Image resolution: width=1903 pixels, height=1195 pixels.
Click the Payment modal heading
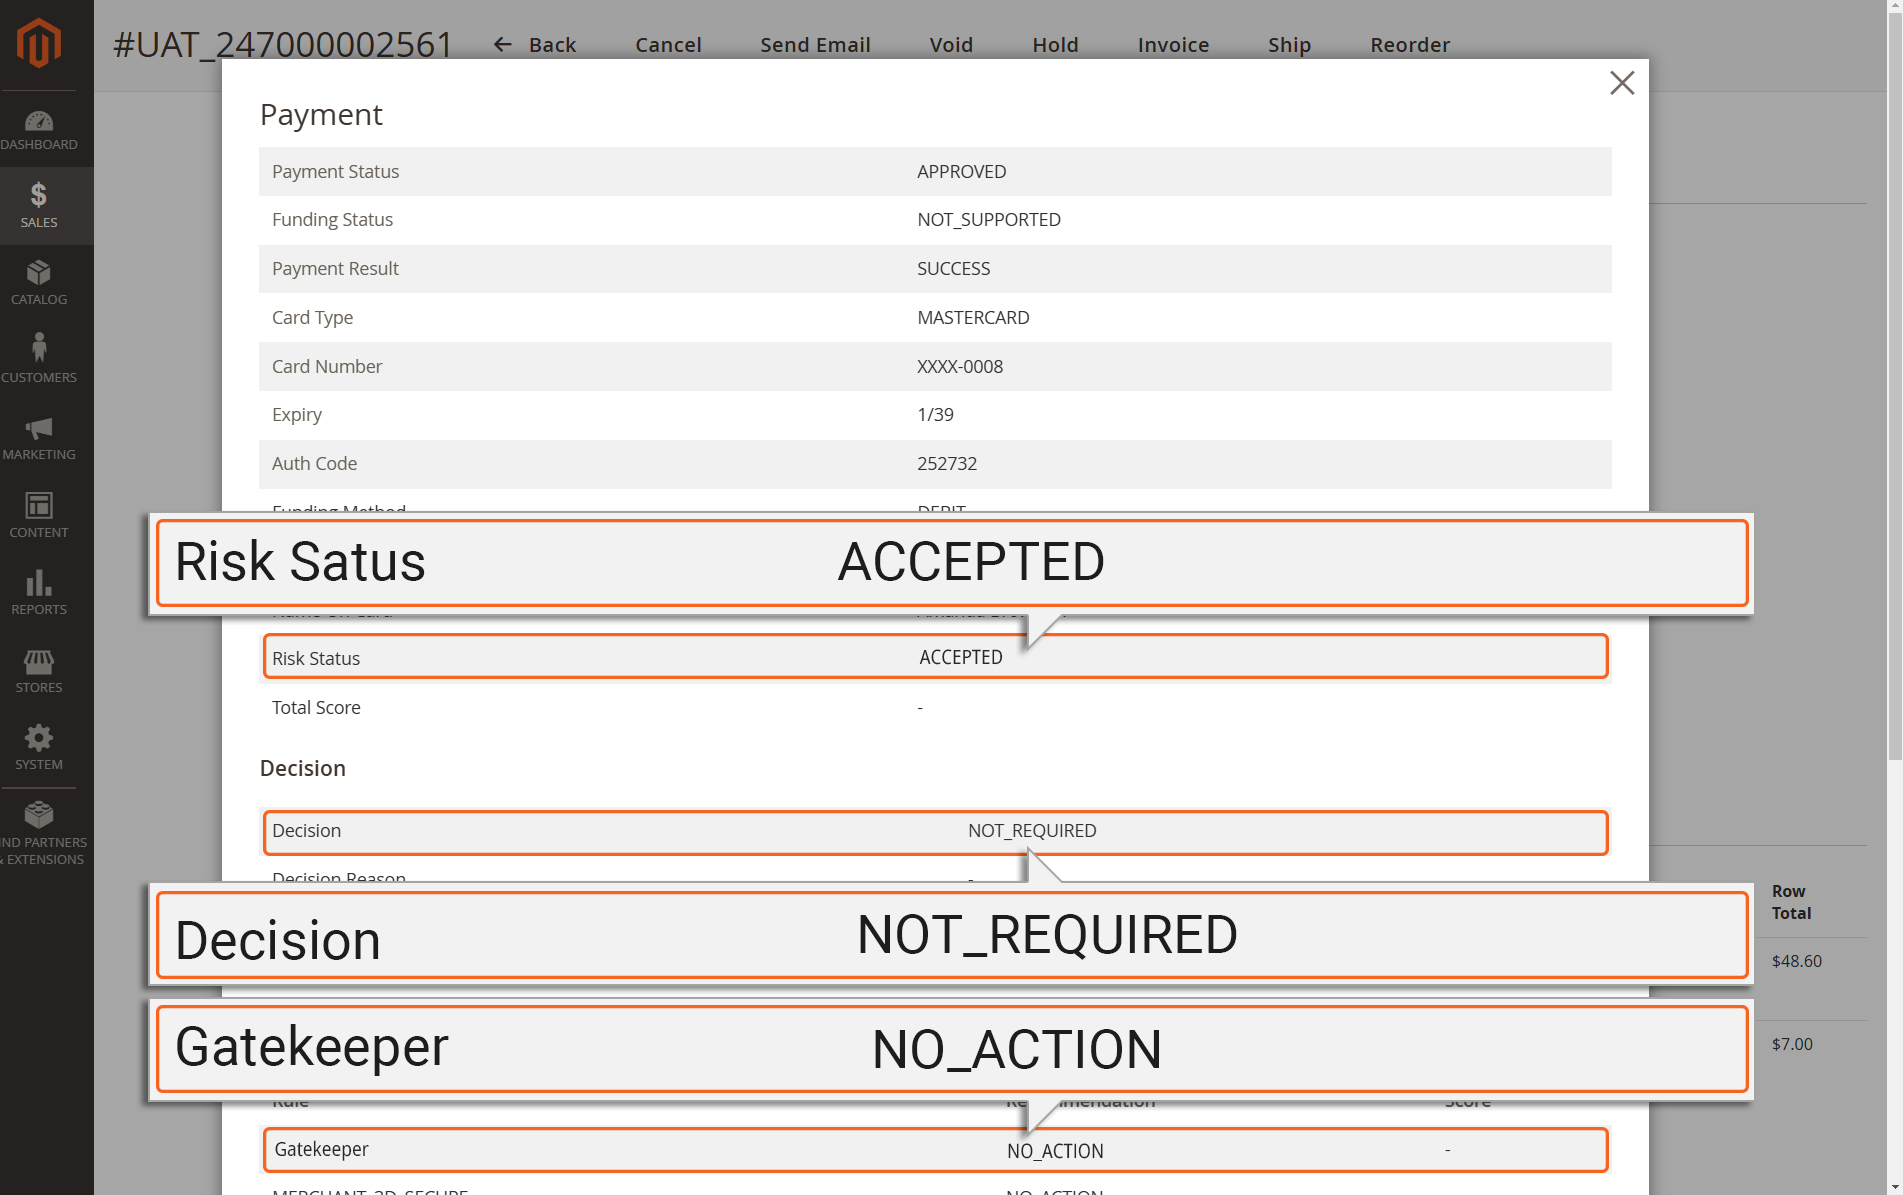click(321, 115)
